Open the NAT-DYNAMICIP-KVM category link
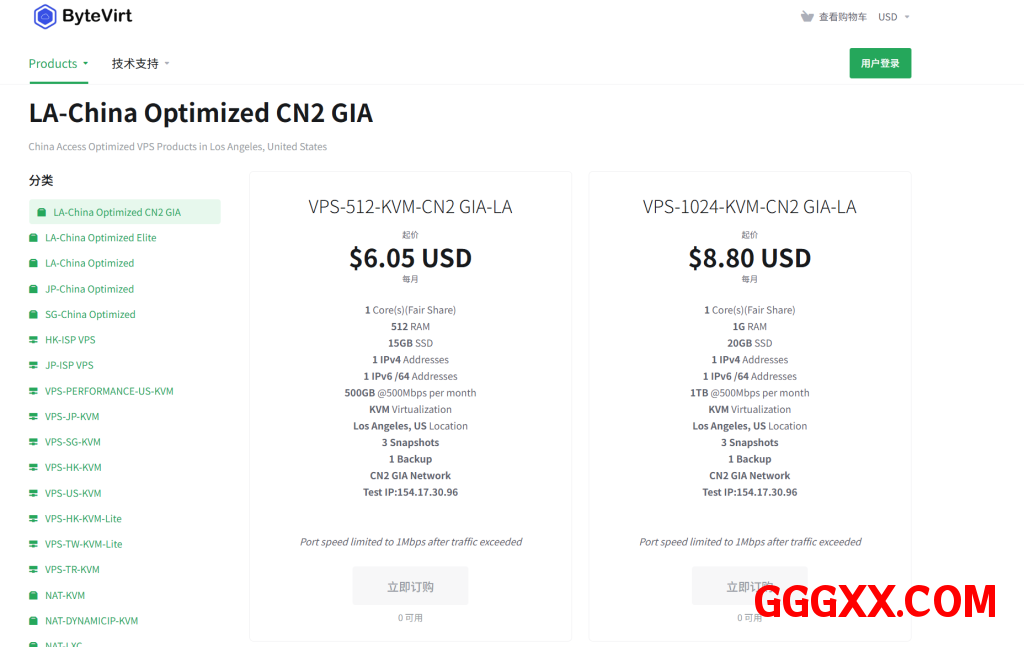The image size is (1024, 647). [x=91, y=621]
